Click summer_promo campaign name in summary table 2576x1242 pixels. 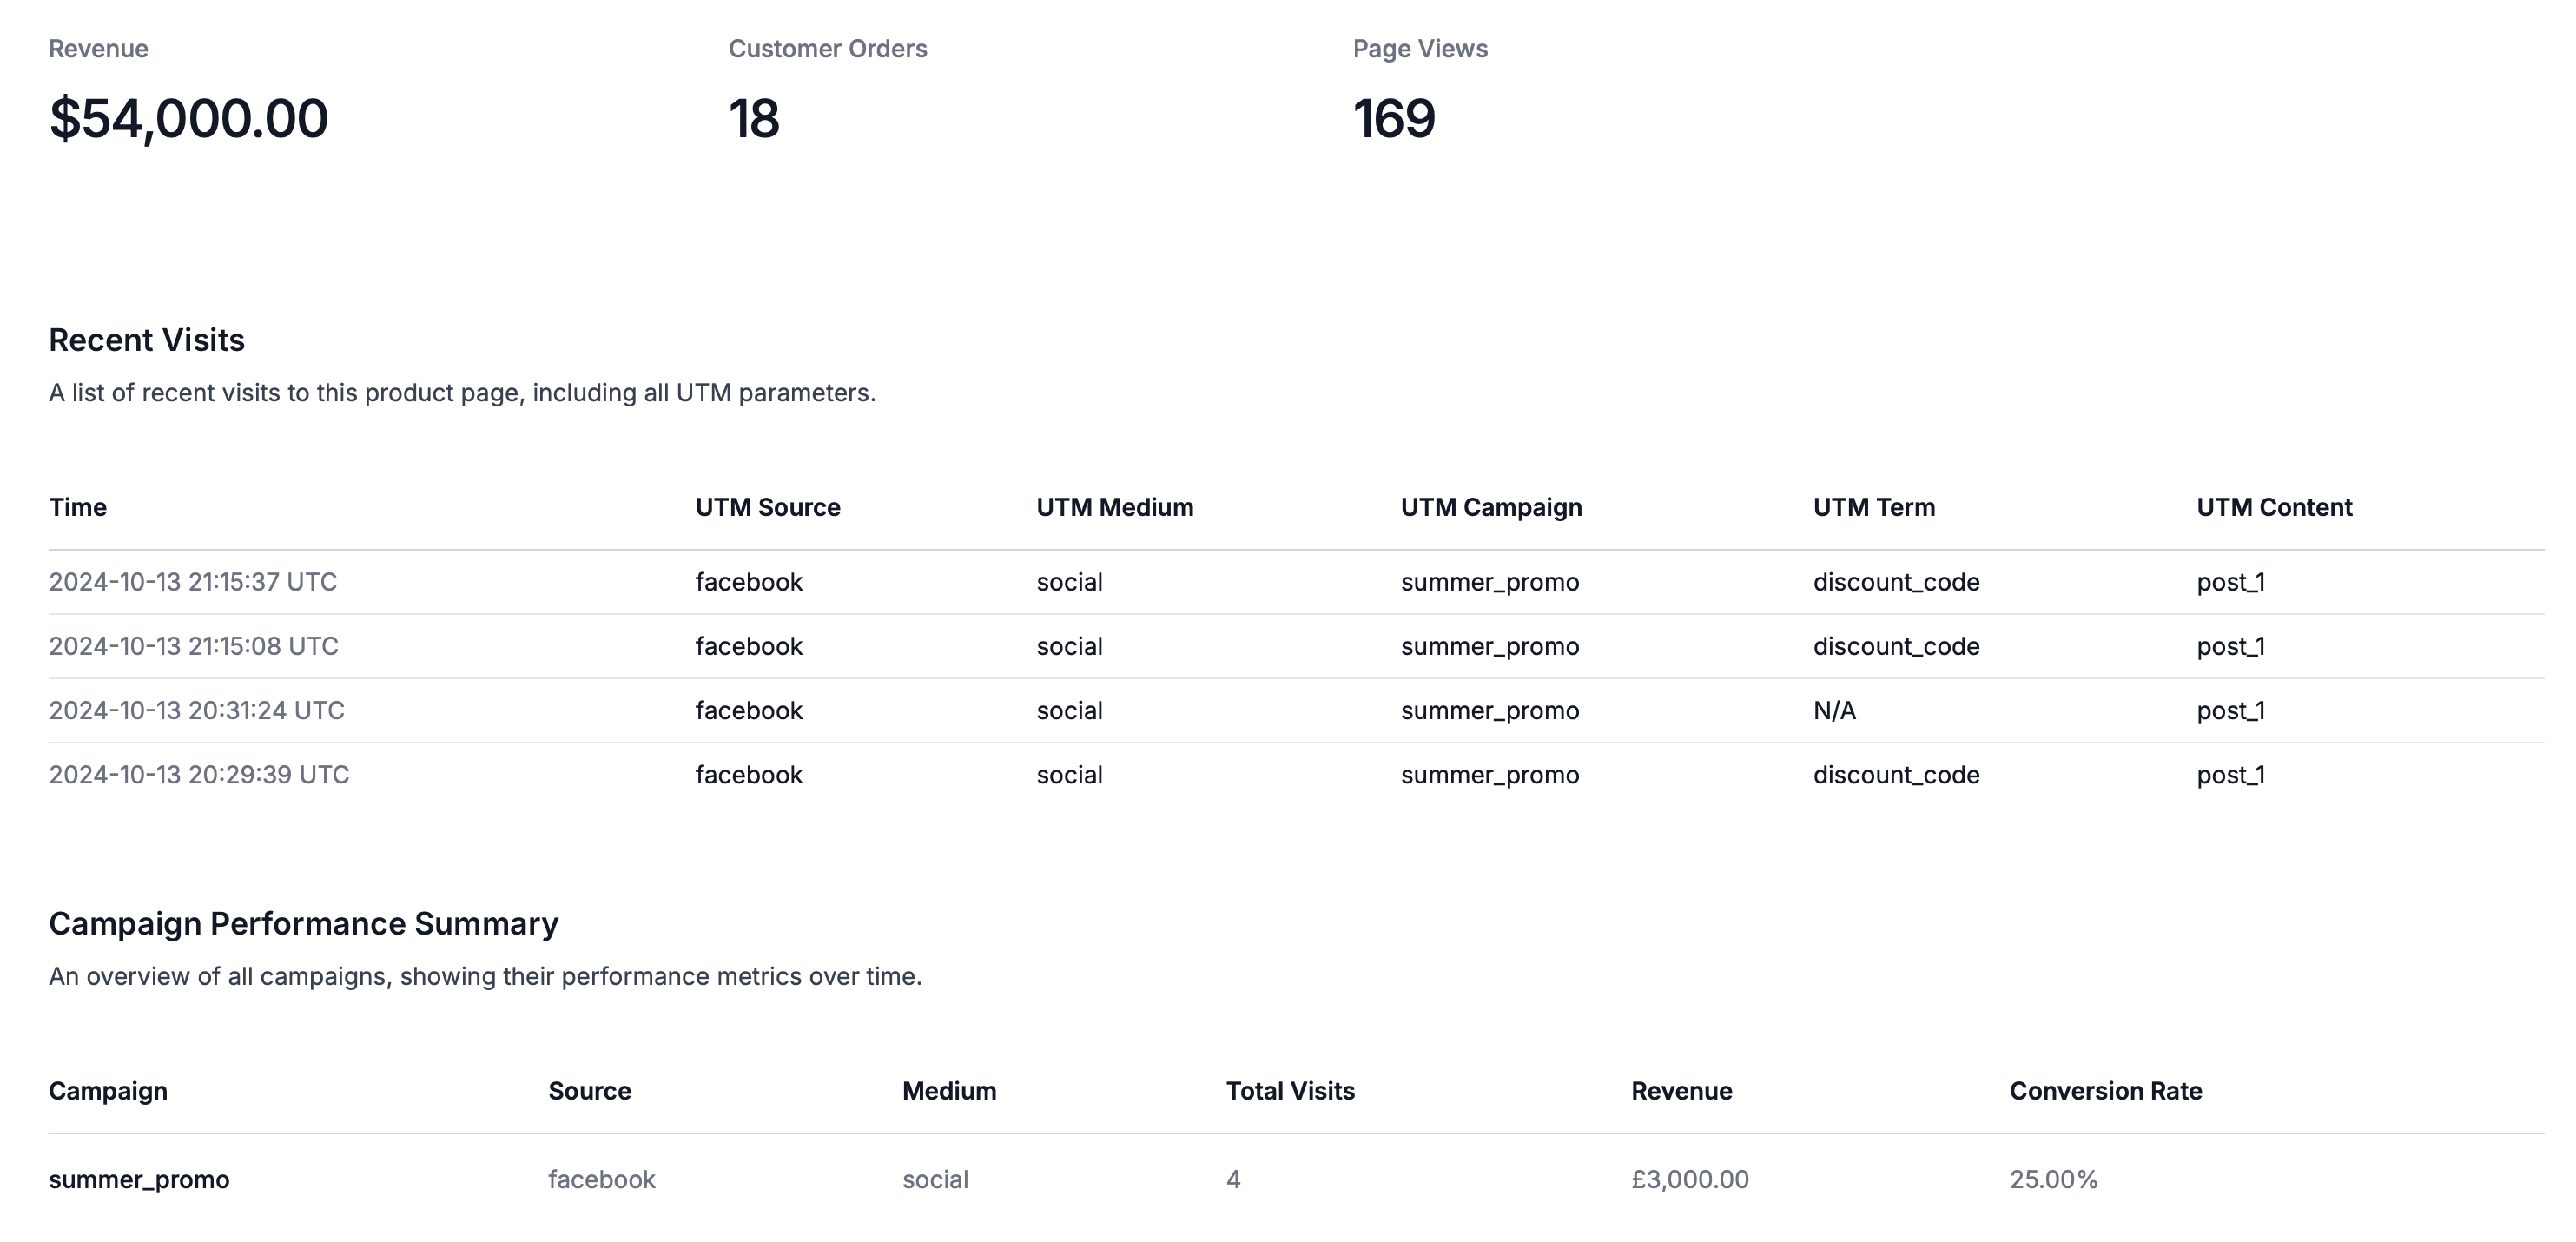(139, 1180)
